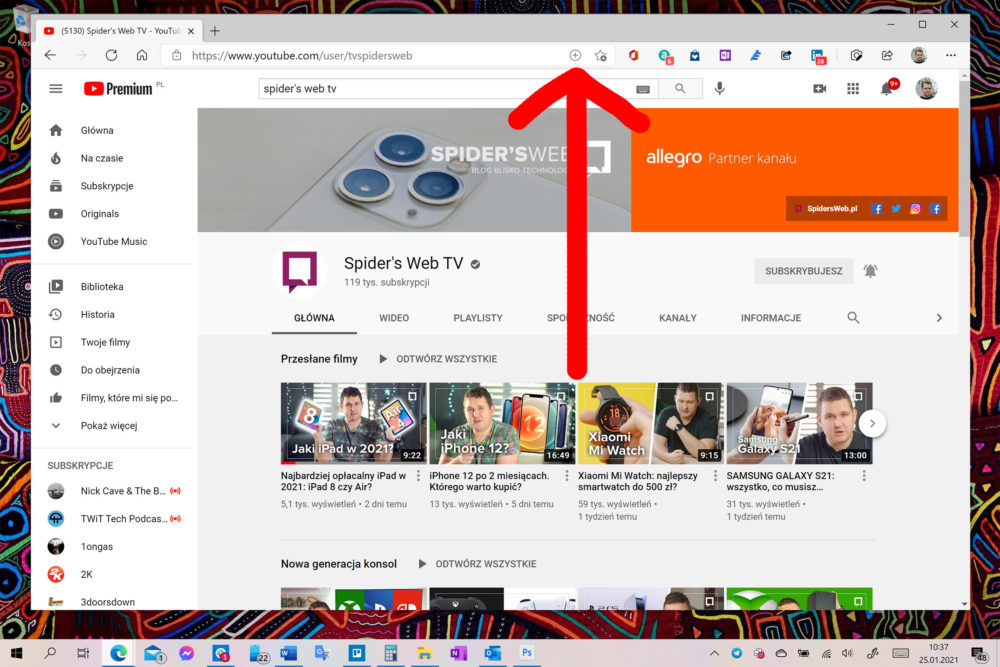Click the SUBSKRYBUJESZ subscription button
1000x667 pixels.
804,271
